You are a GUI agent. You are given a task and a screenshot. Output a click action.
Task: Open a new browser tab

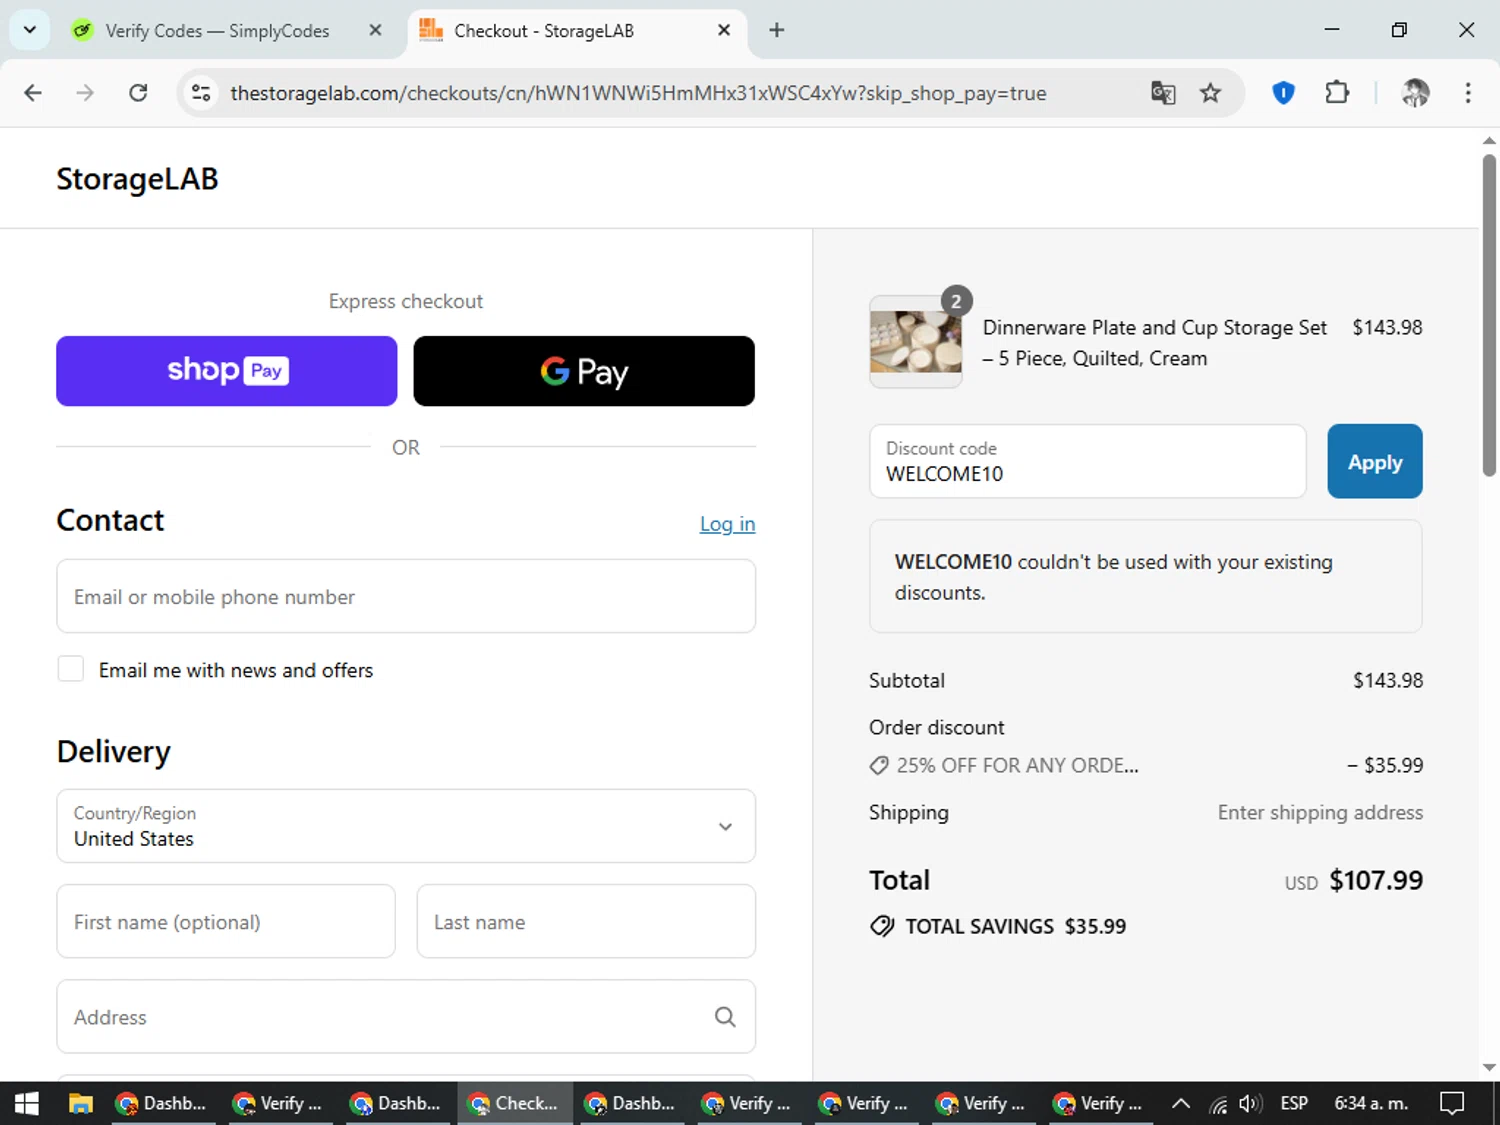click(777, 30)
